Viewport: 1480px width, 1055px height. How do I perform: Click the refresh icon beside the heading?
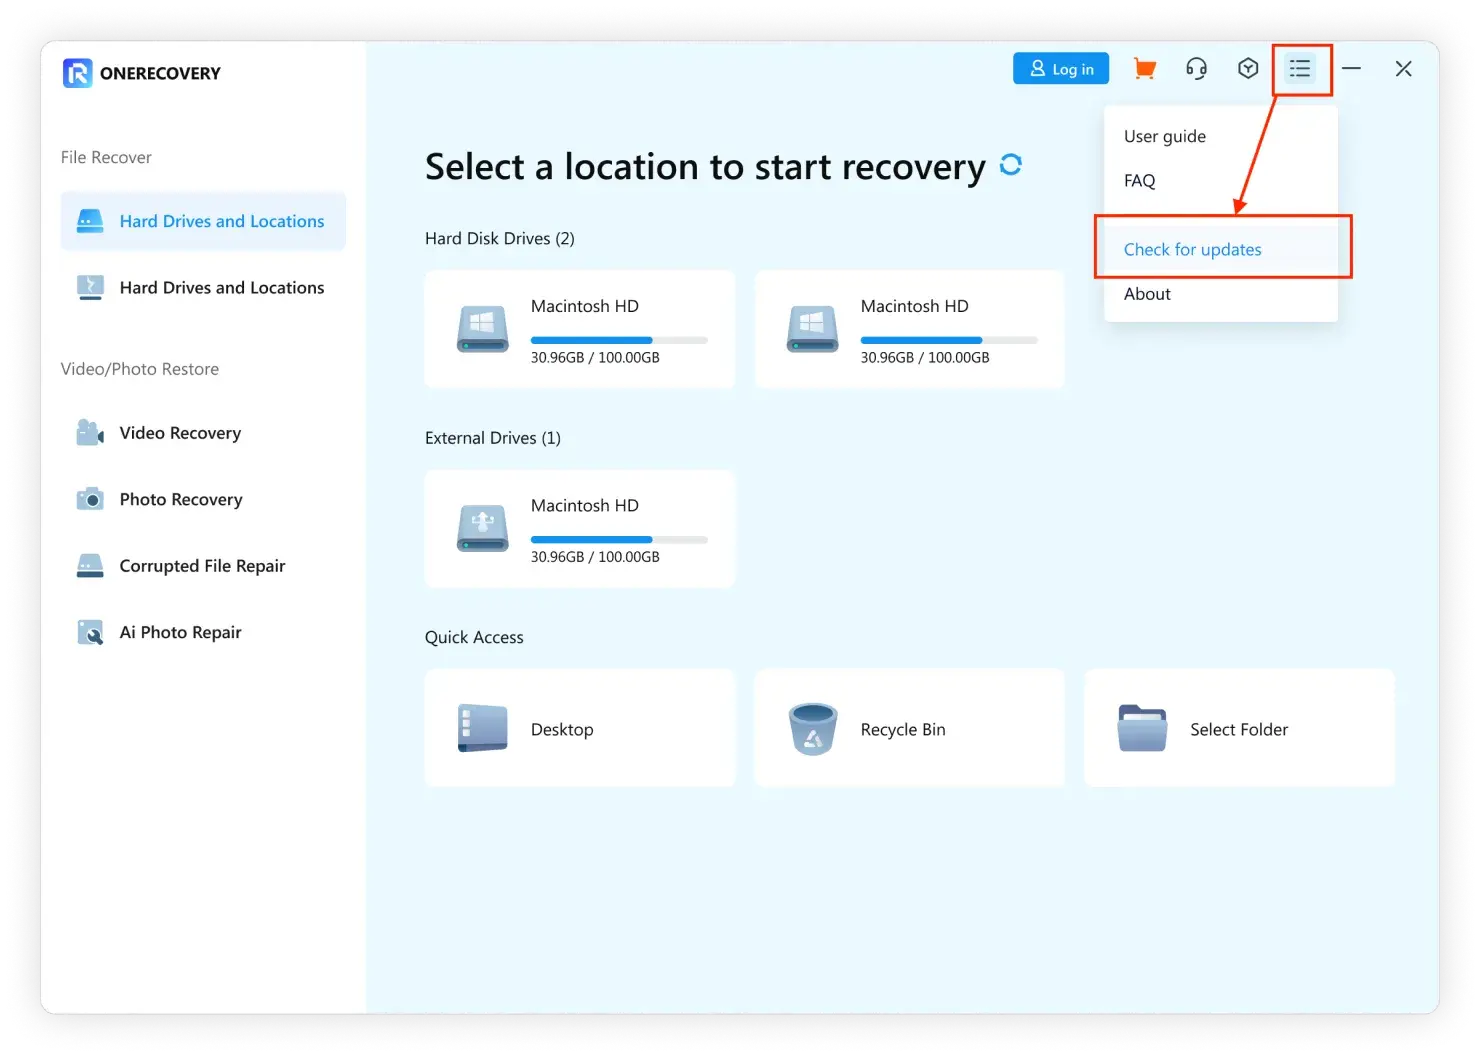(x=1011, y=165)
